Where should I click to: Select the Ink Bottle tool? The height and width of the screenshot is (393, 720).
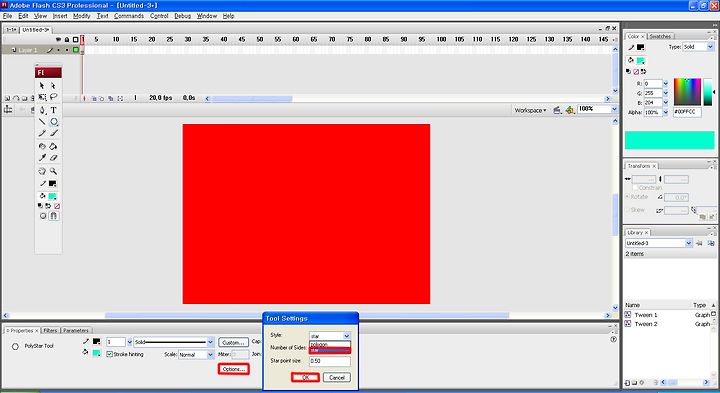click(x=42, y=146)
